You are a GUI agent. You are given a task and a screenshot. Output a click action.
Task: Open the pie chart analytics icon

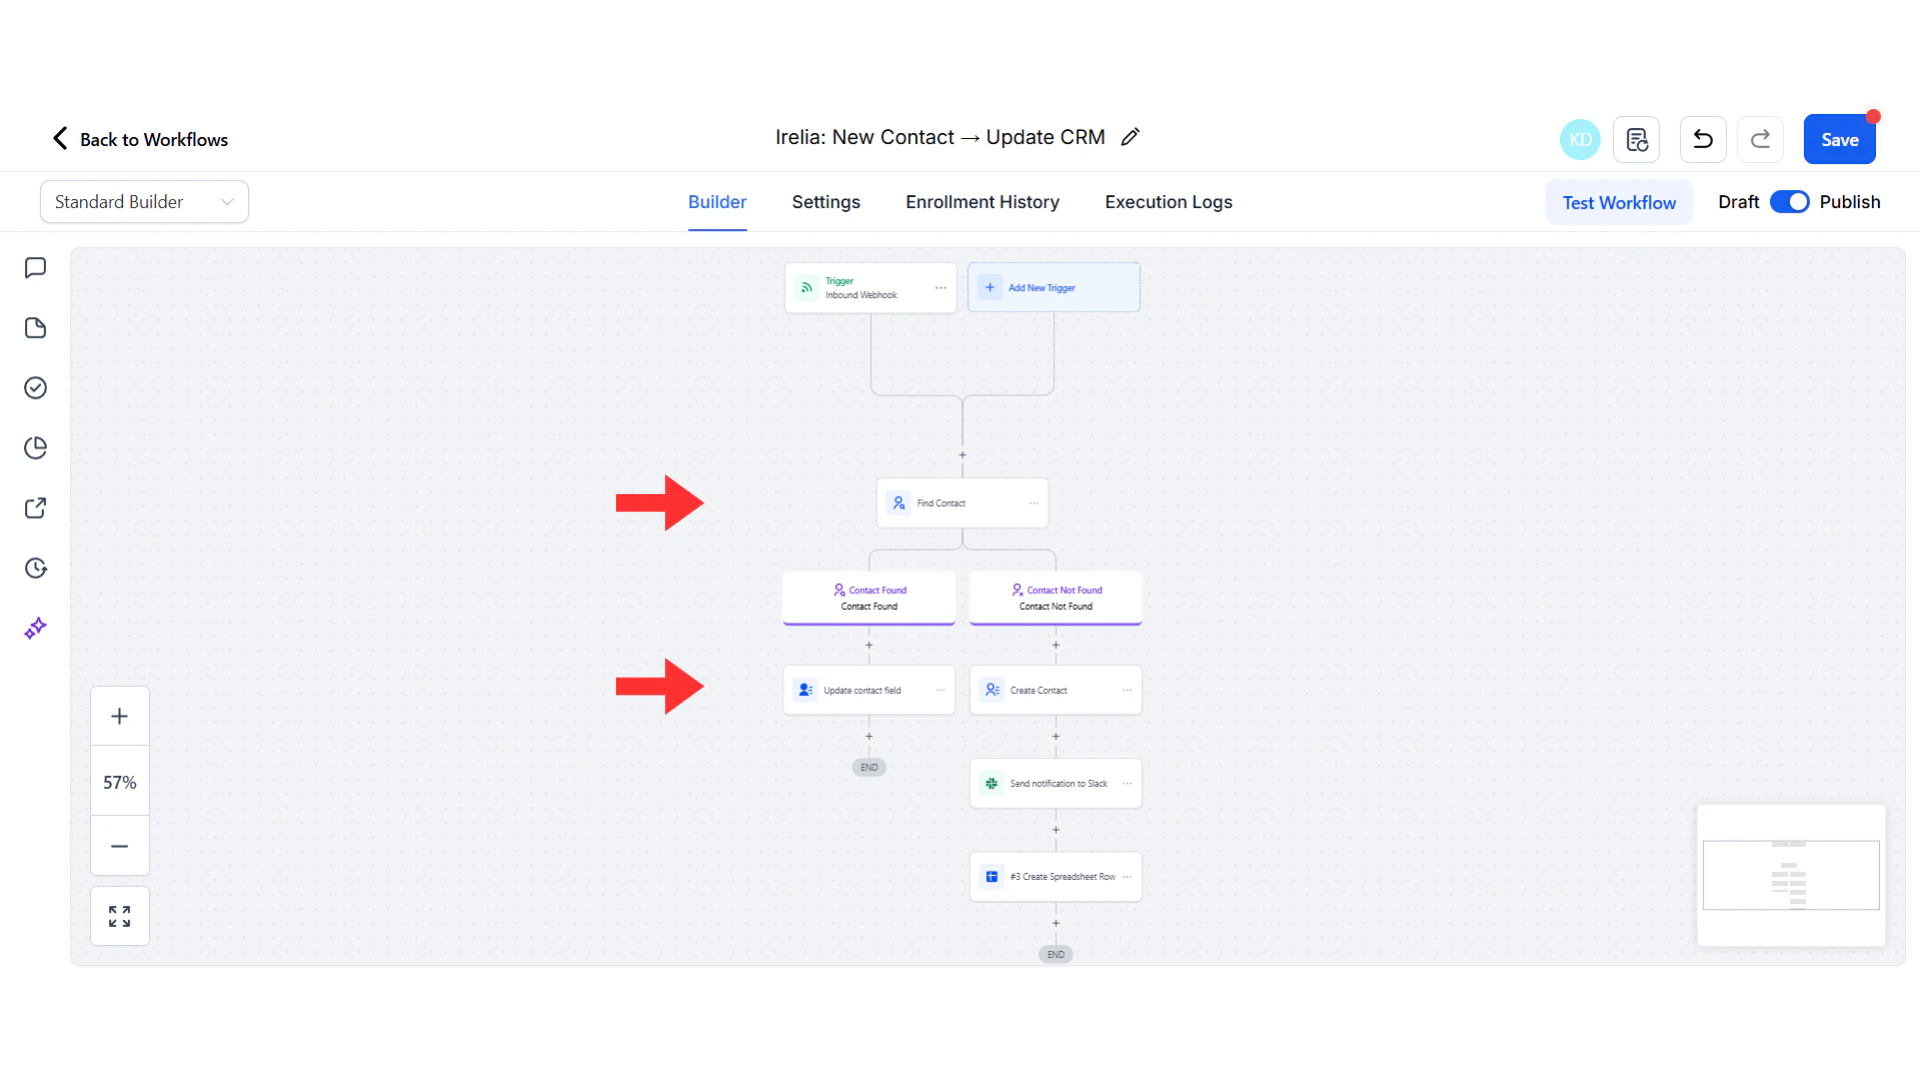point(35,447)
